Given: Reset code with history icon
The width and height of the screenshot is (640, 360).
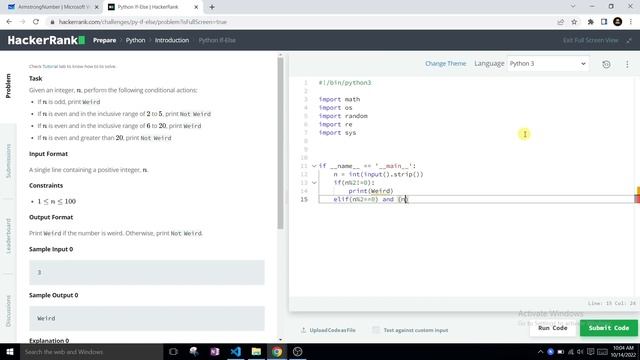Looking at the screenshot, I should (x=607, y=64).
